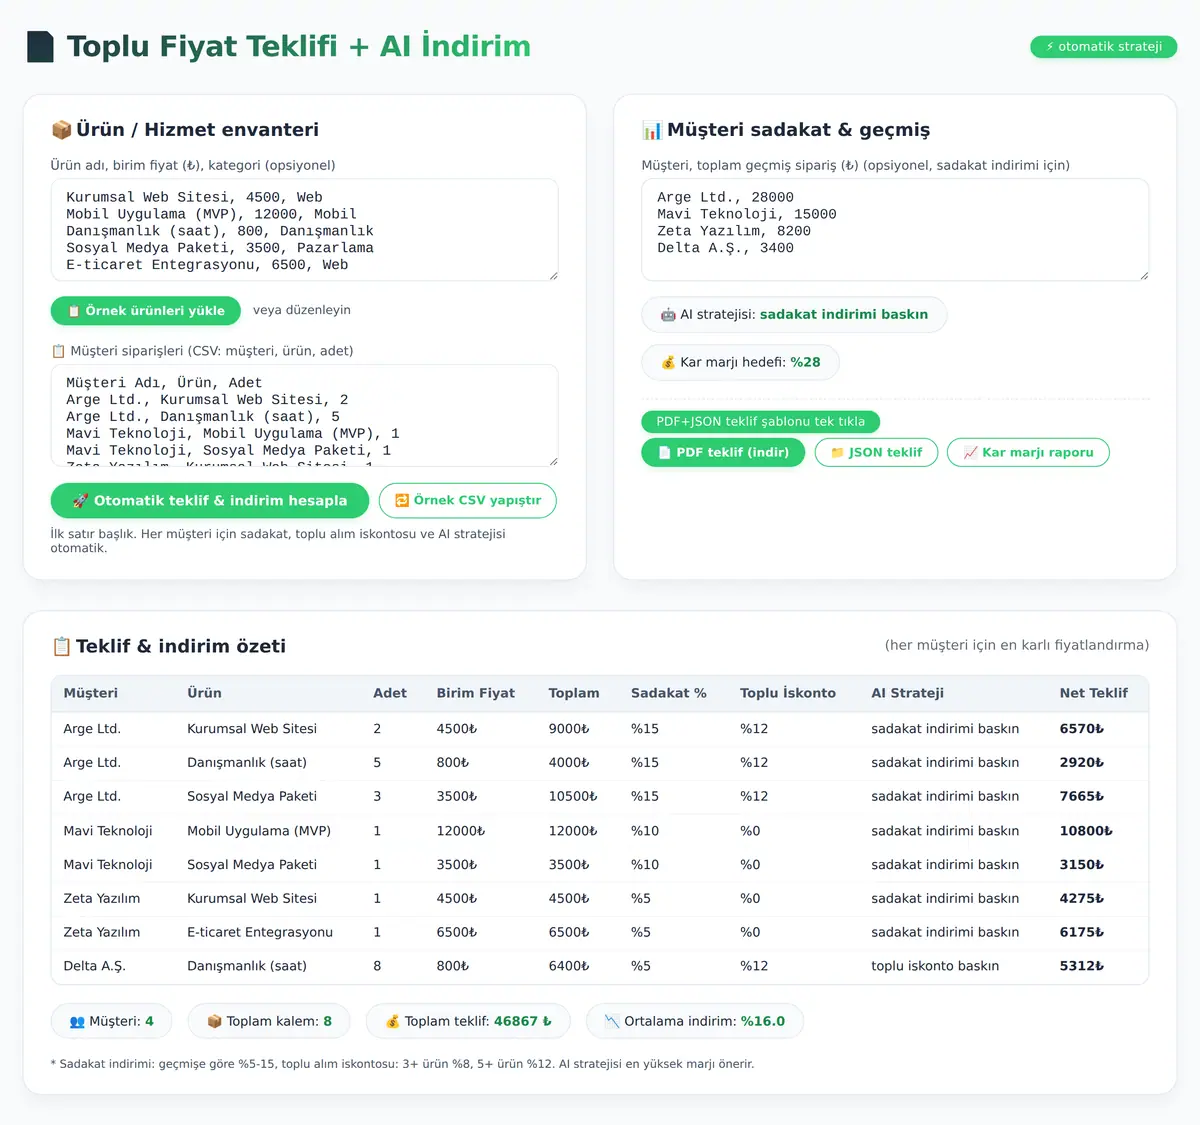The height and width of the screenshot is (1125, 1200).
Task: Focus the customer orders CSV text area
Action: [x=305, y=416]
